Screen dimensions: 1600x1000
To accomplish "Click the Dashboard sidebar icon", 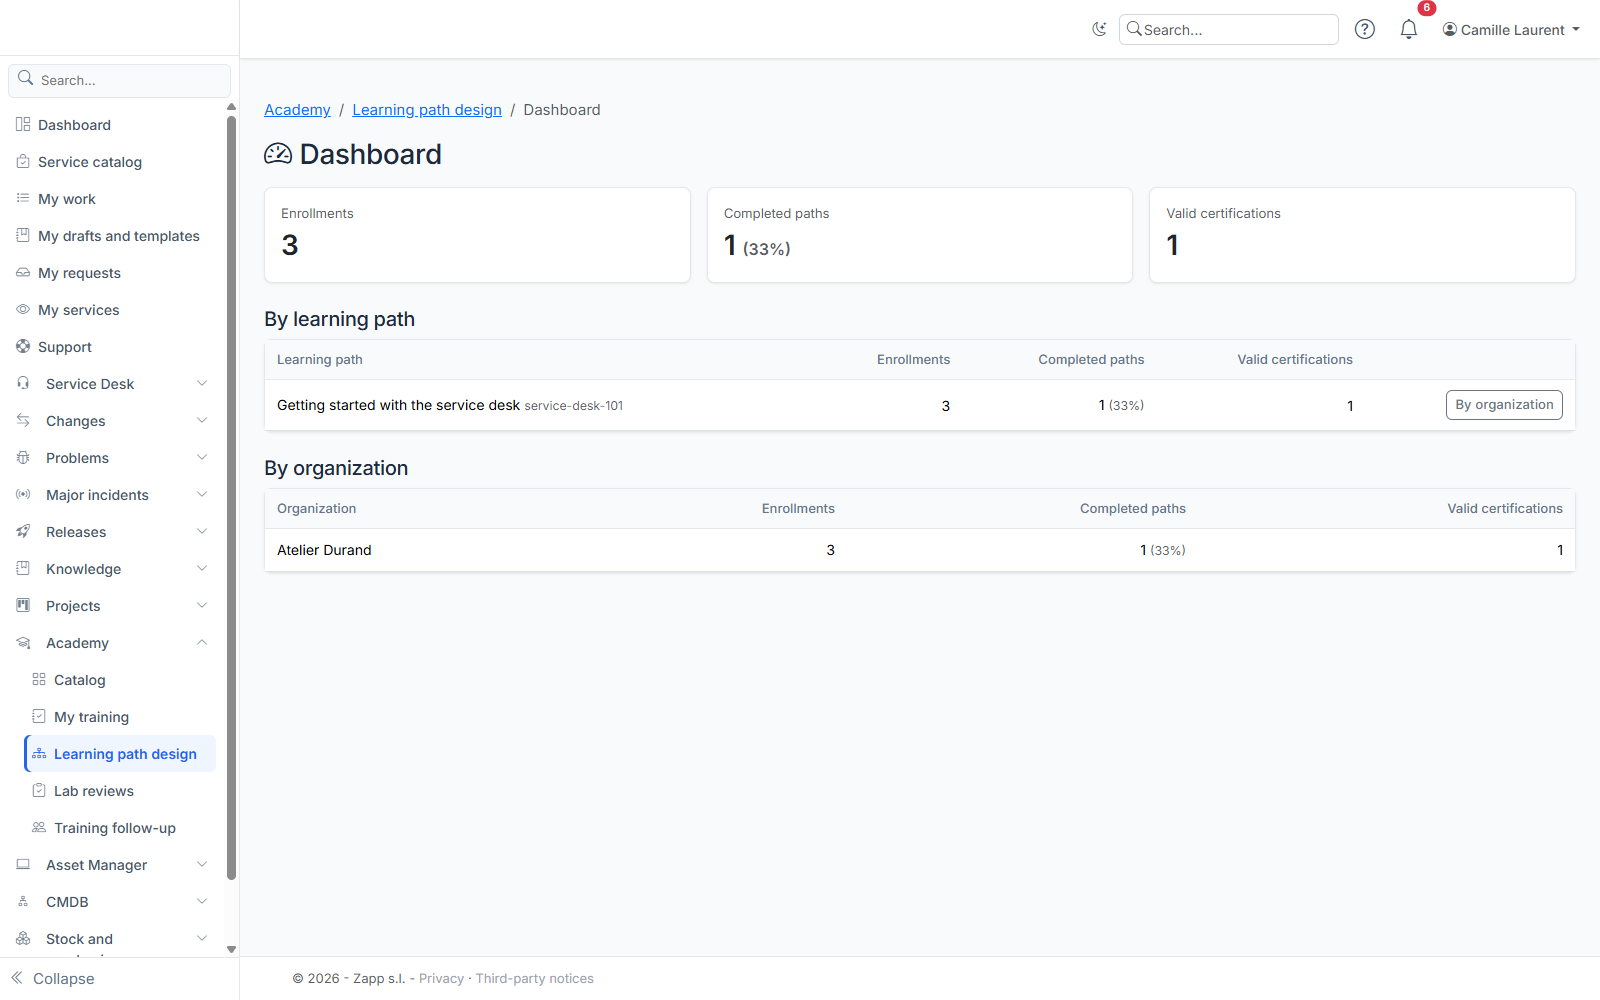I will point(23,124).
